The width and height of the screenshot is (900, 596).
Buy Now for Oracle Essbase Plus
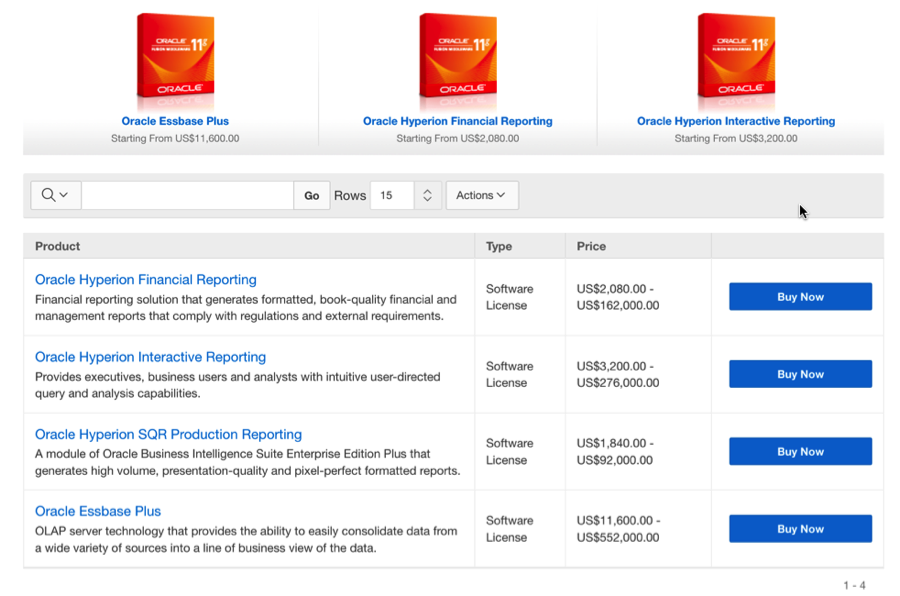[800, 529]
